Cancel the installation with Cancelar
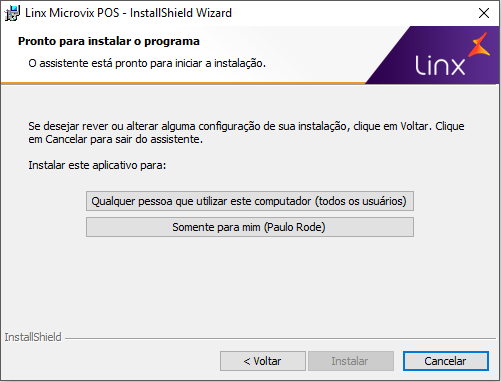501x382 pixels. point(446,361)
